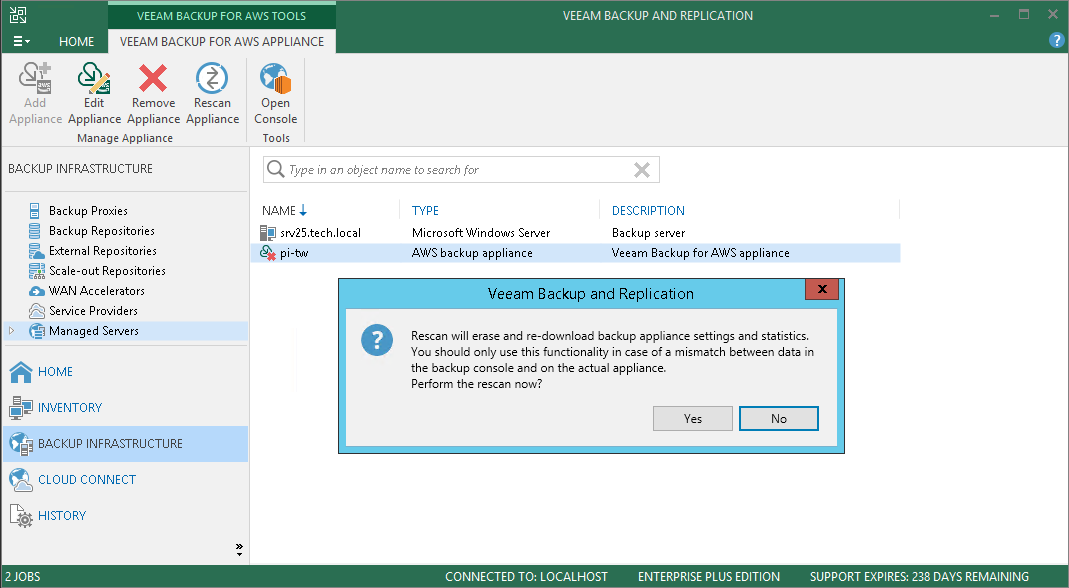Click 'CONNECTED TO: LOCALHOST' status text
The height and width of the screenshot is (588, 1069).
pos(526,577)
